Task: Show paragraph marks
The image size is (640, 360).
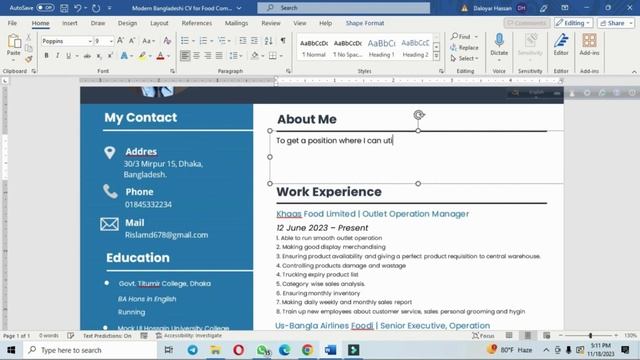Action: [283, 41]
